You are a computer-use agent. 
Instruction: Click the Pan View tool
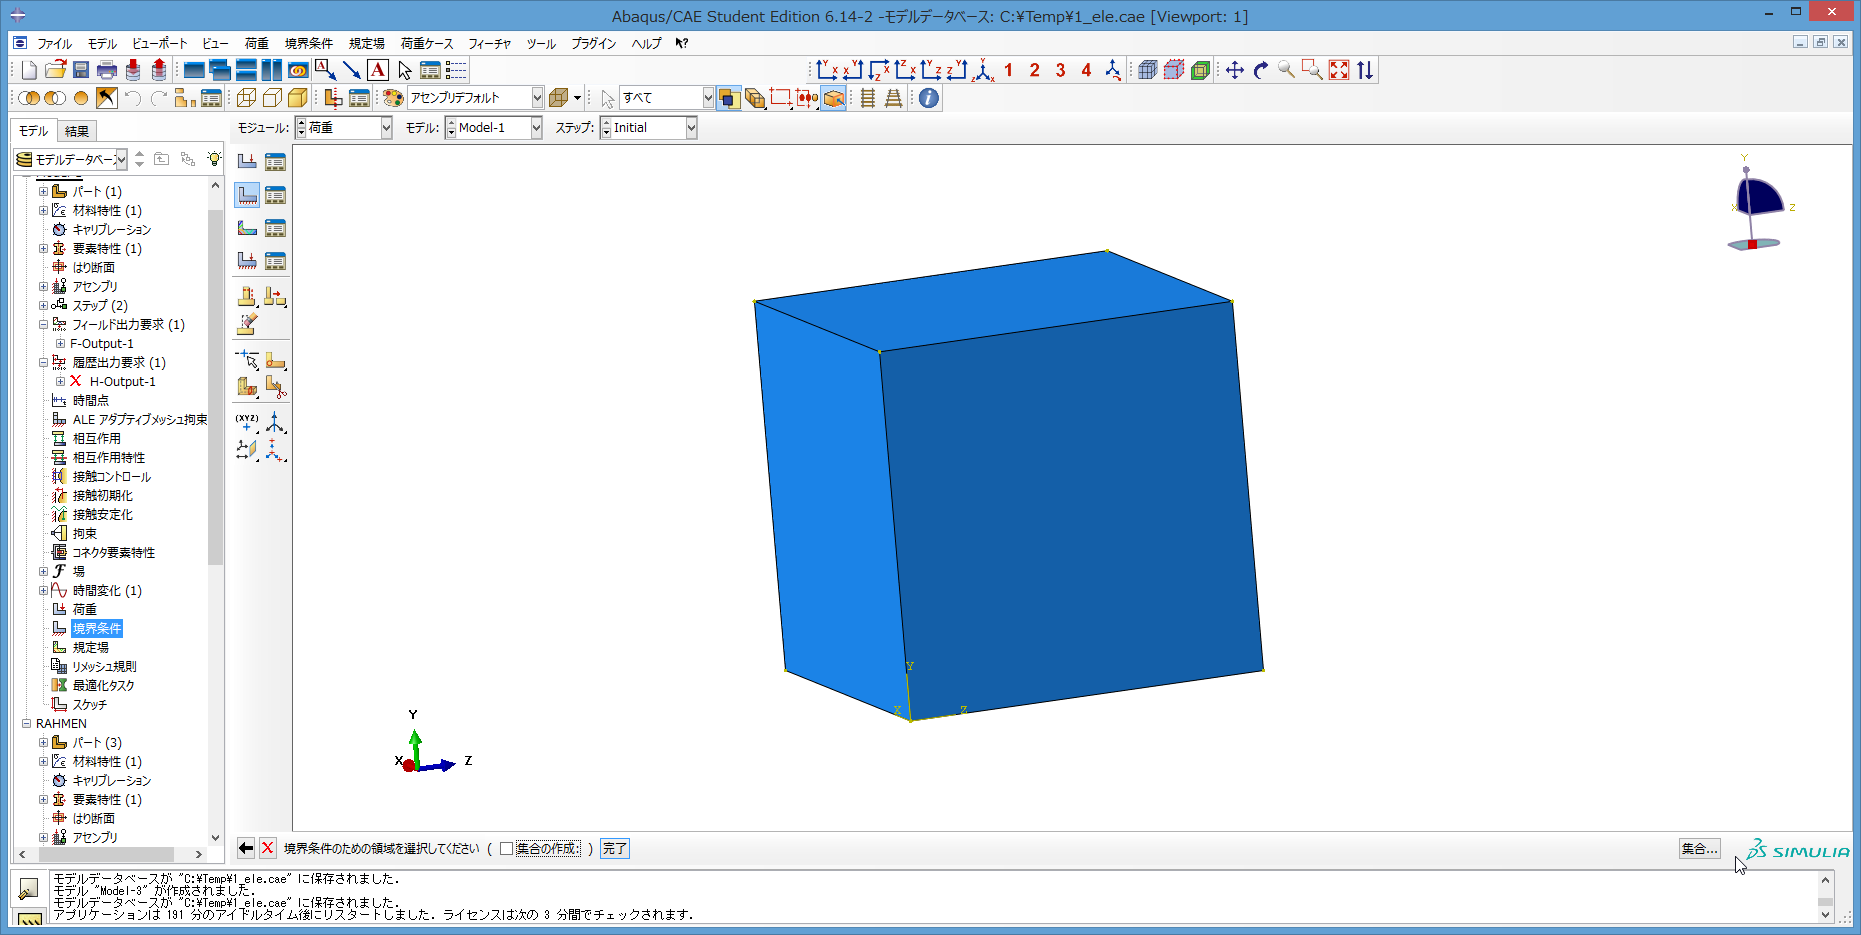click(x=1235, y=70)
